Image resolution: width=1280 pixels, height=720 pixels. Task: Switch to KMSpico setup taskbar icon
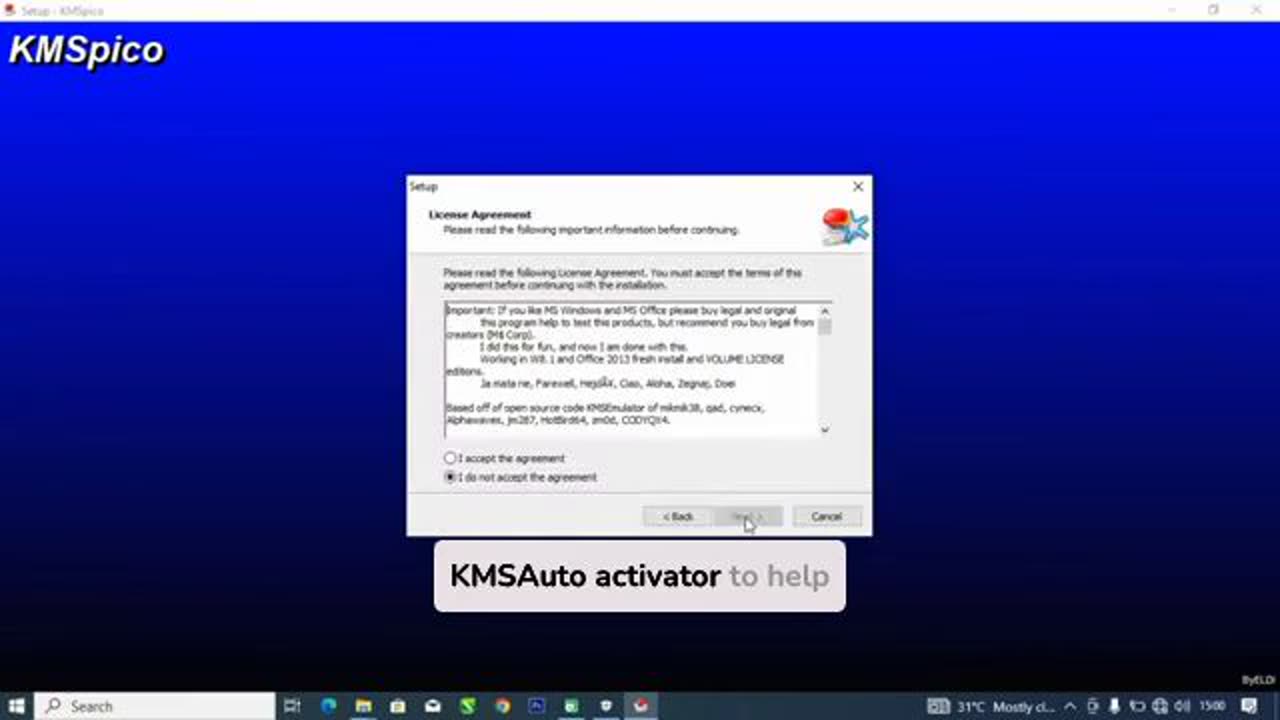click(641, 706)
